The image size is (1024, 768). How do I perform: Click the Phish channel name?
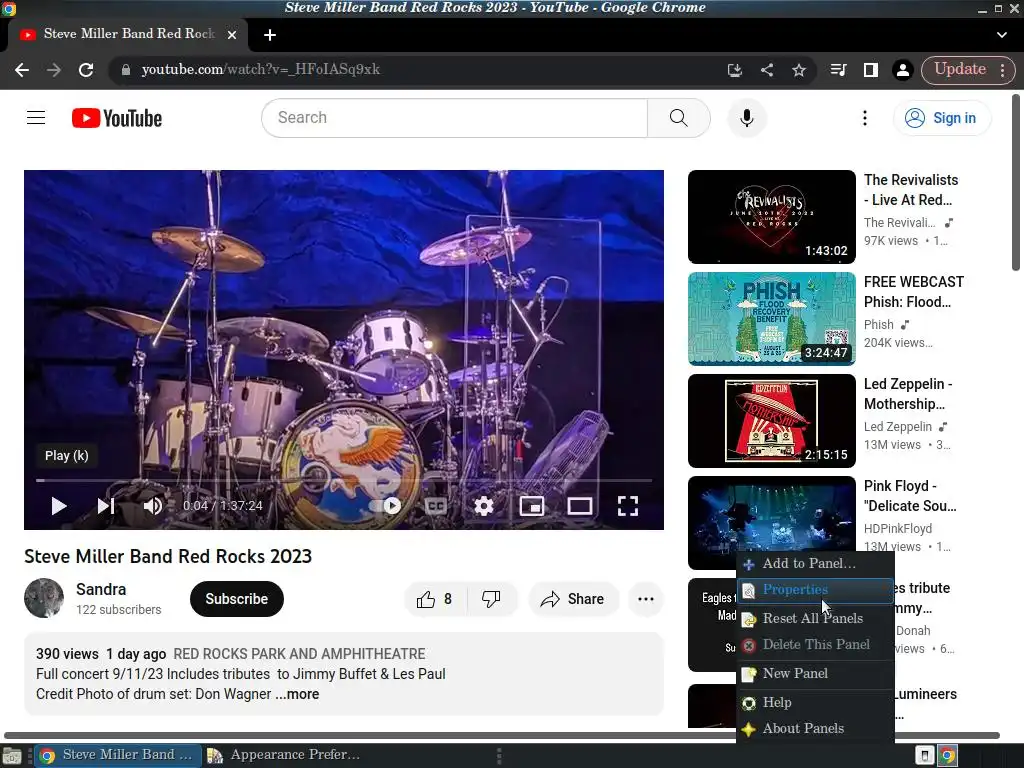click(x=878, y=325)
